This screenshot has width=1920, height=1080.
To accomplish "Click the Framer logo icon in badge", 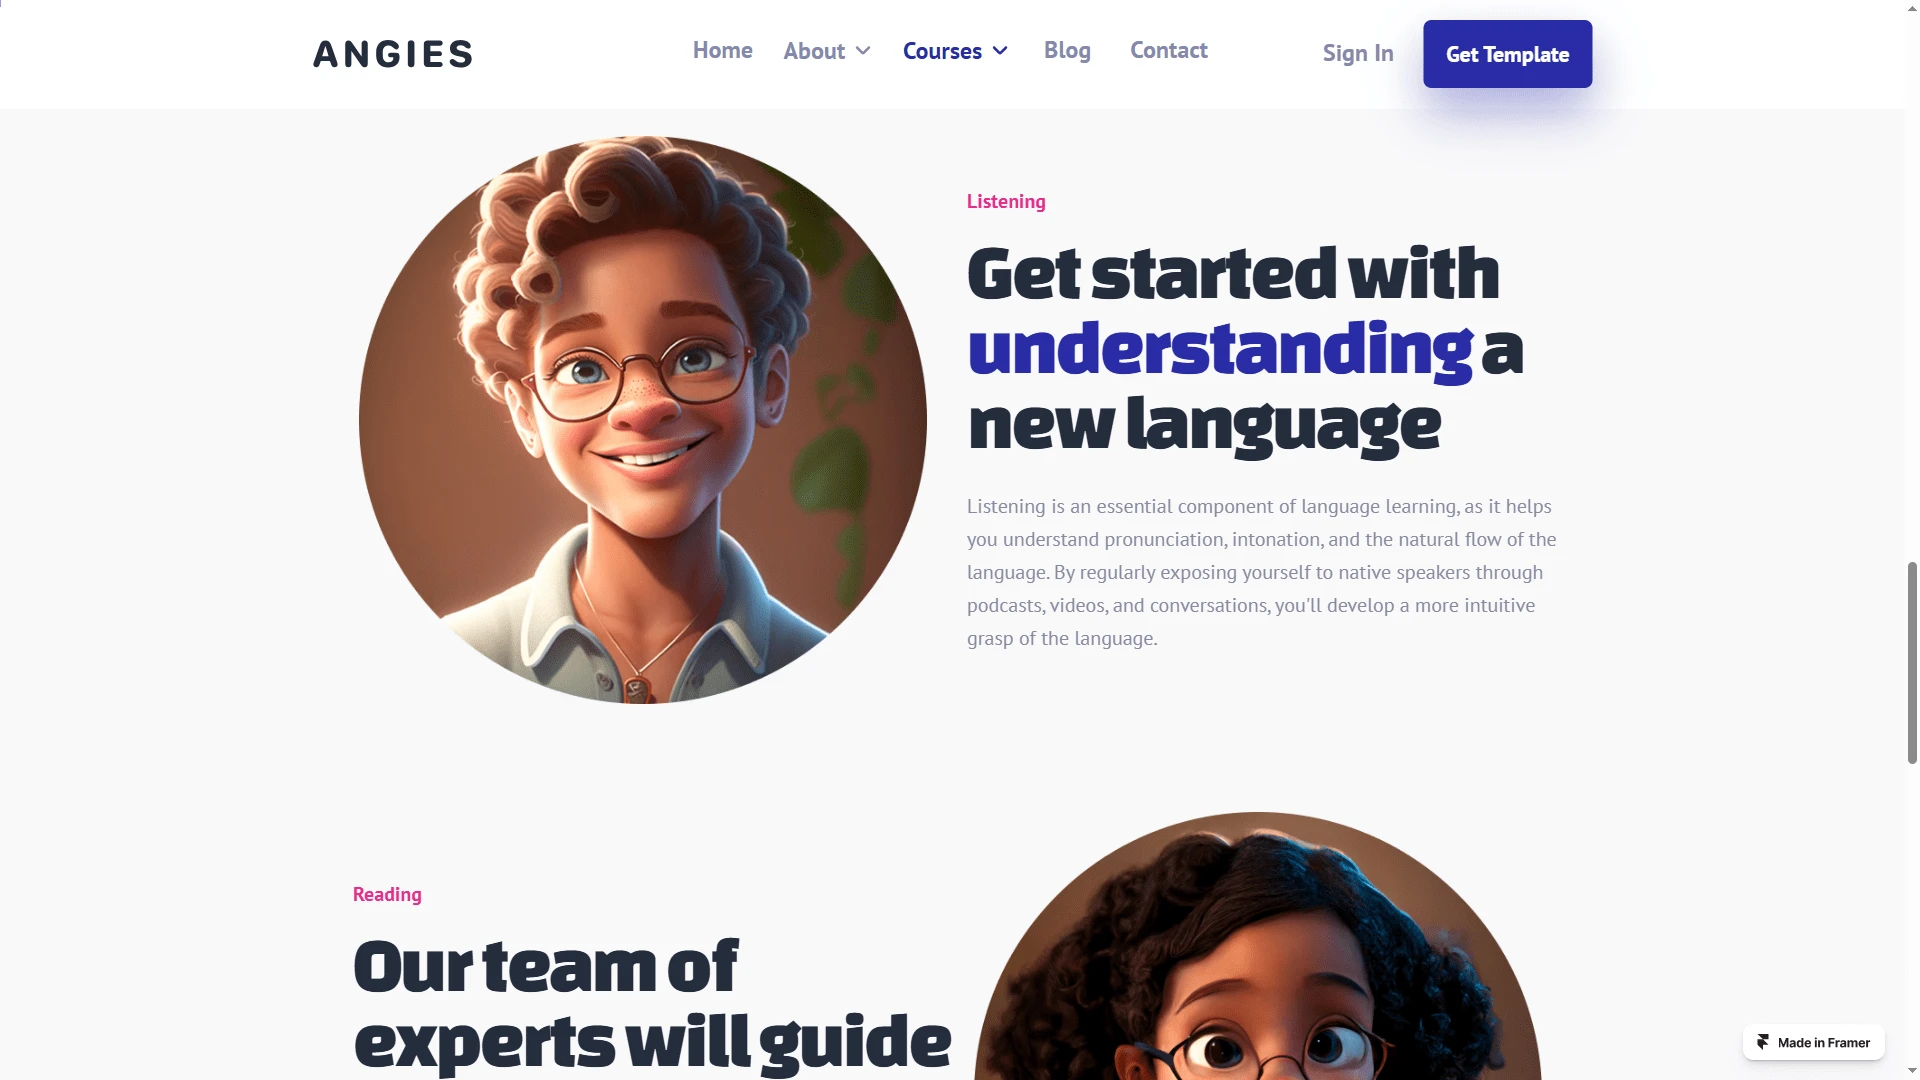I will [1763, 1042].
